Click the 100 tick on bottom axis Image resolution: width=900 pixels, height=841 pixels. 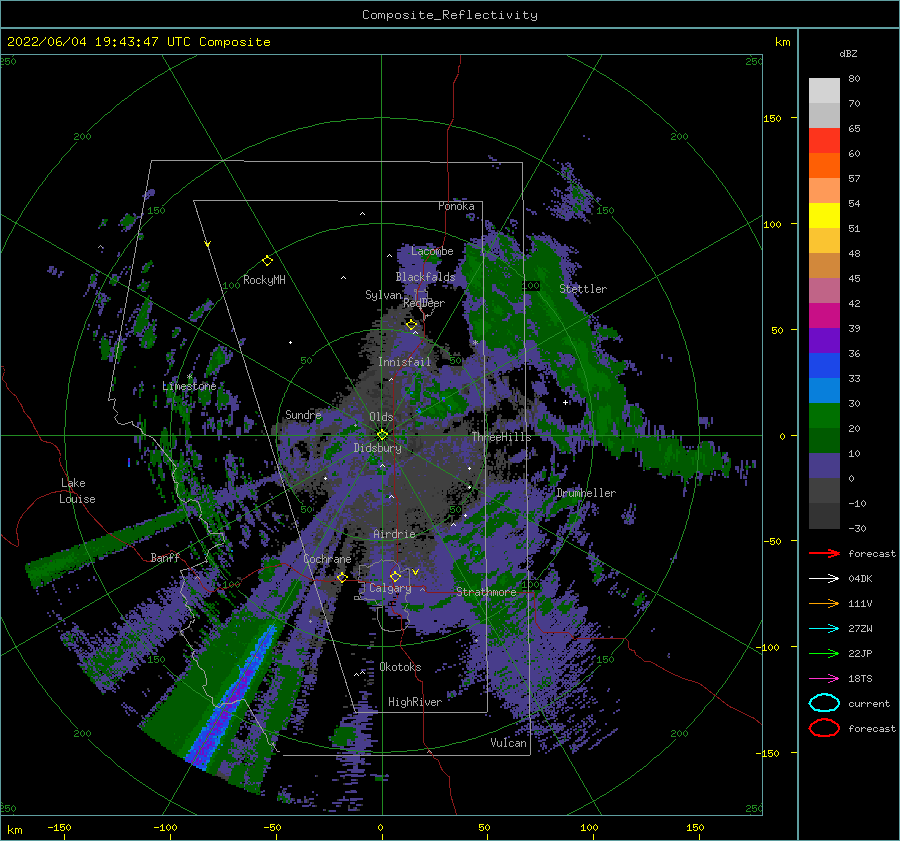point(589,827)
